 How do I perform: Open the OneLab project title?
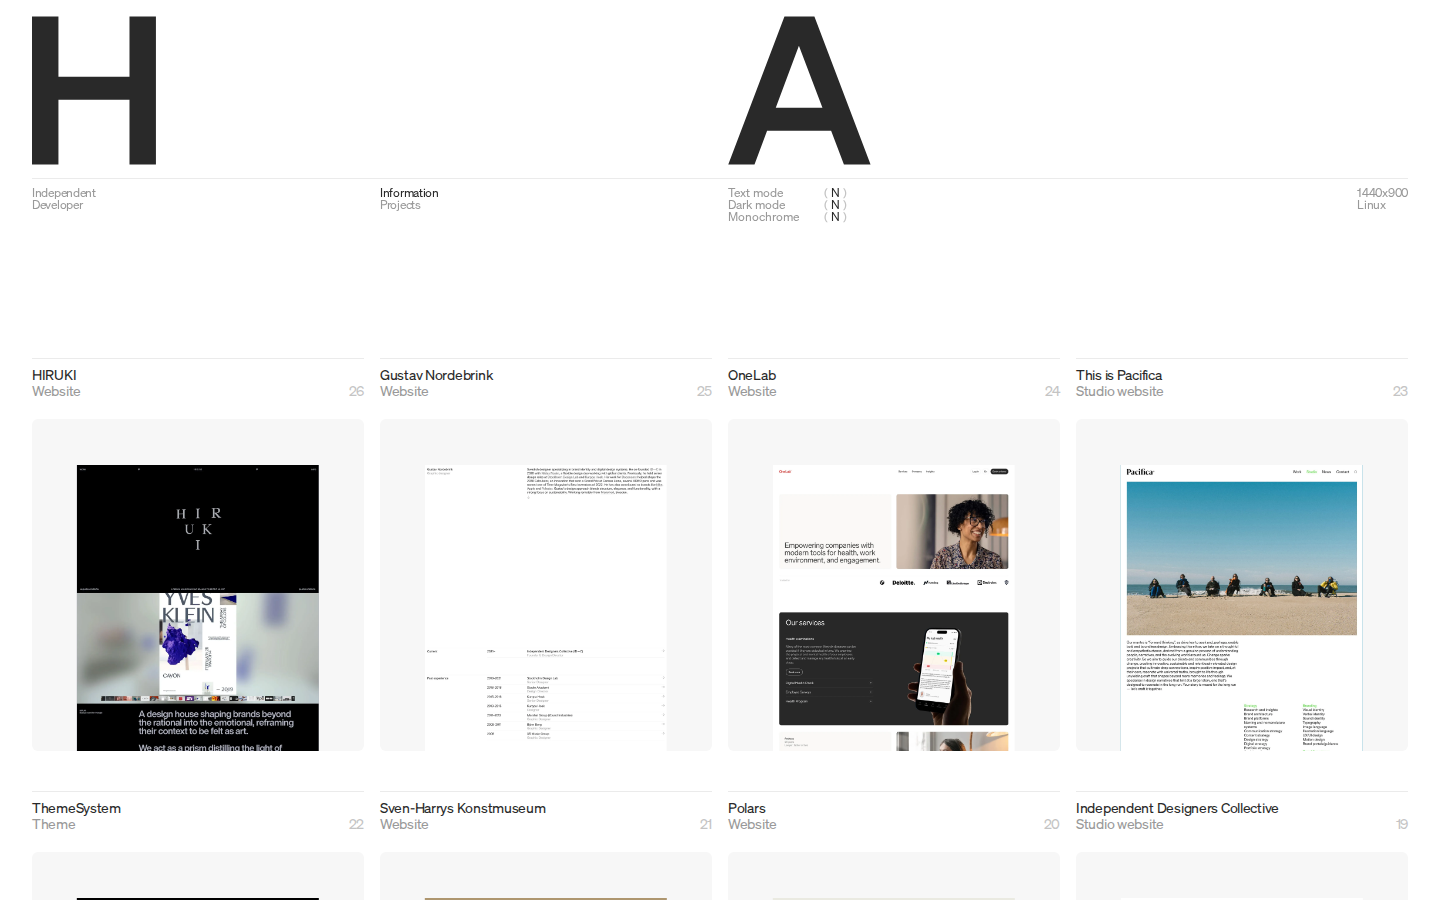(752, 375)
